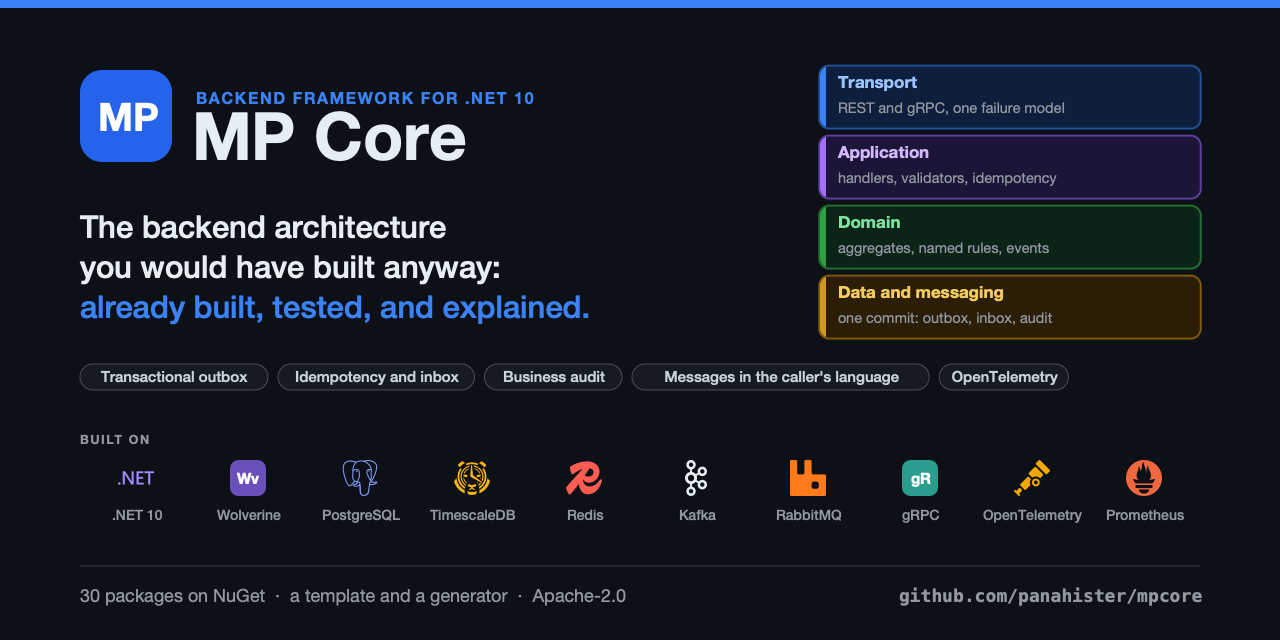Click the 'Kafka' label
Screen dimensions: 1280x640
coord(697,516)
